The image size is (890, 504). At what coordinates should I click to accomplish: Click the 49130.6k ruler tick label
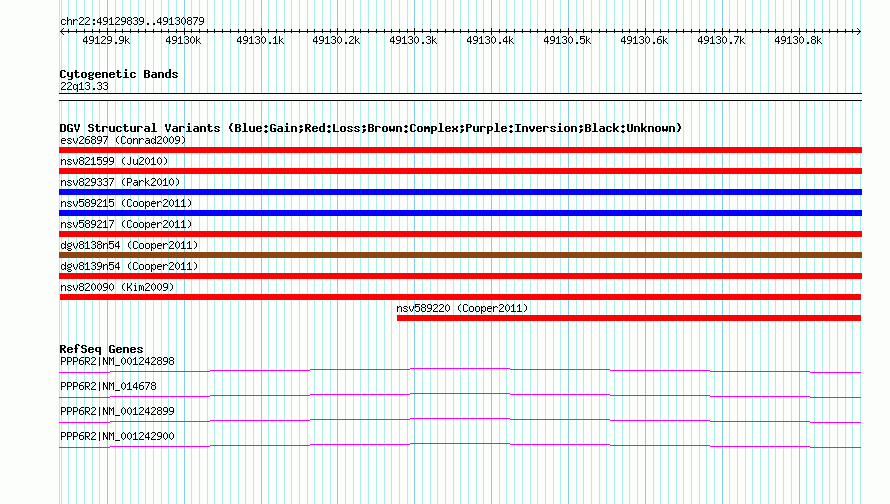pos(644,40)
